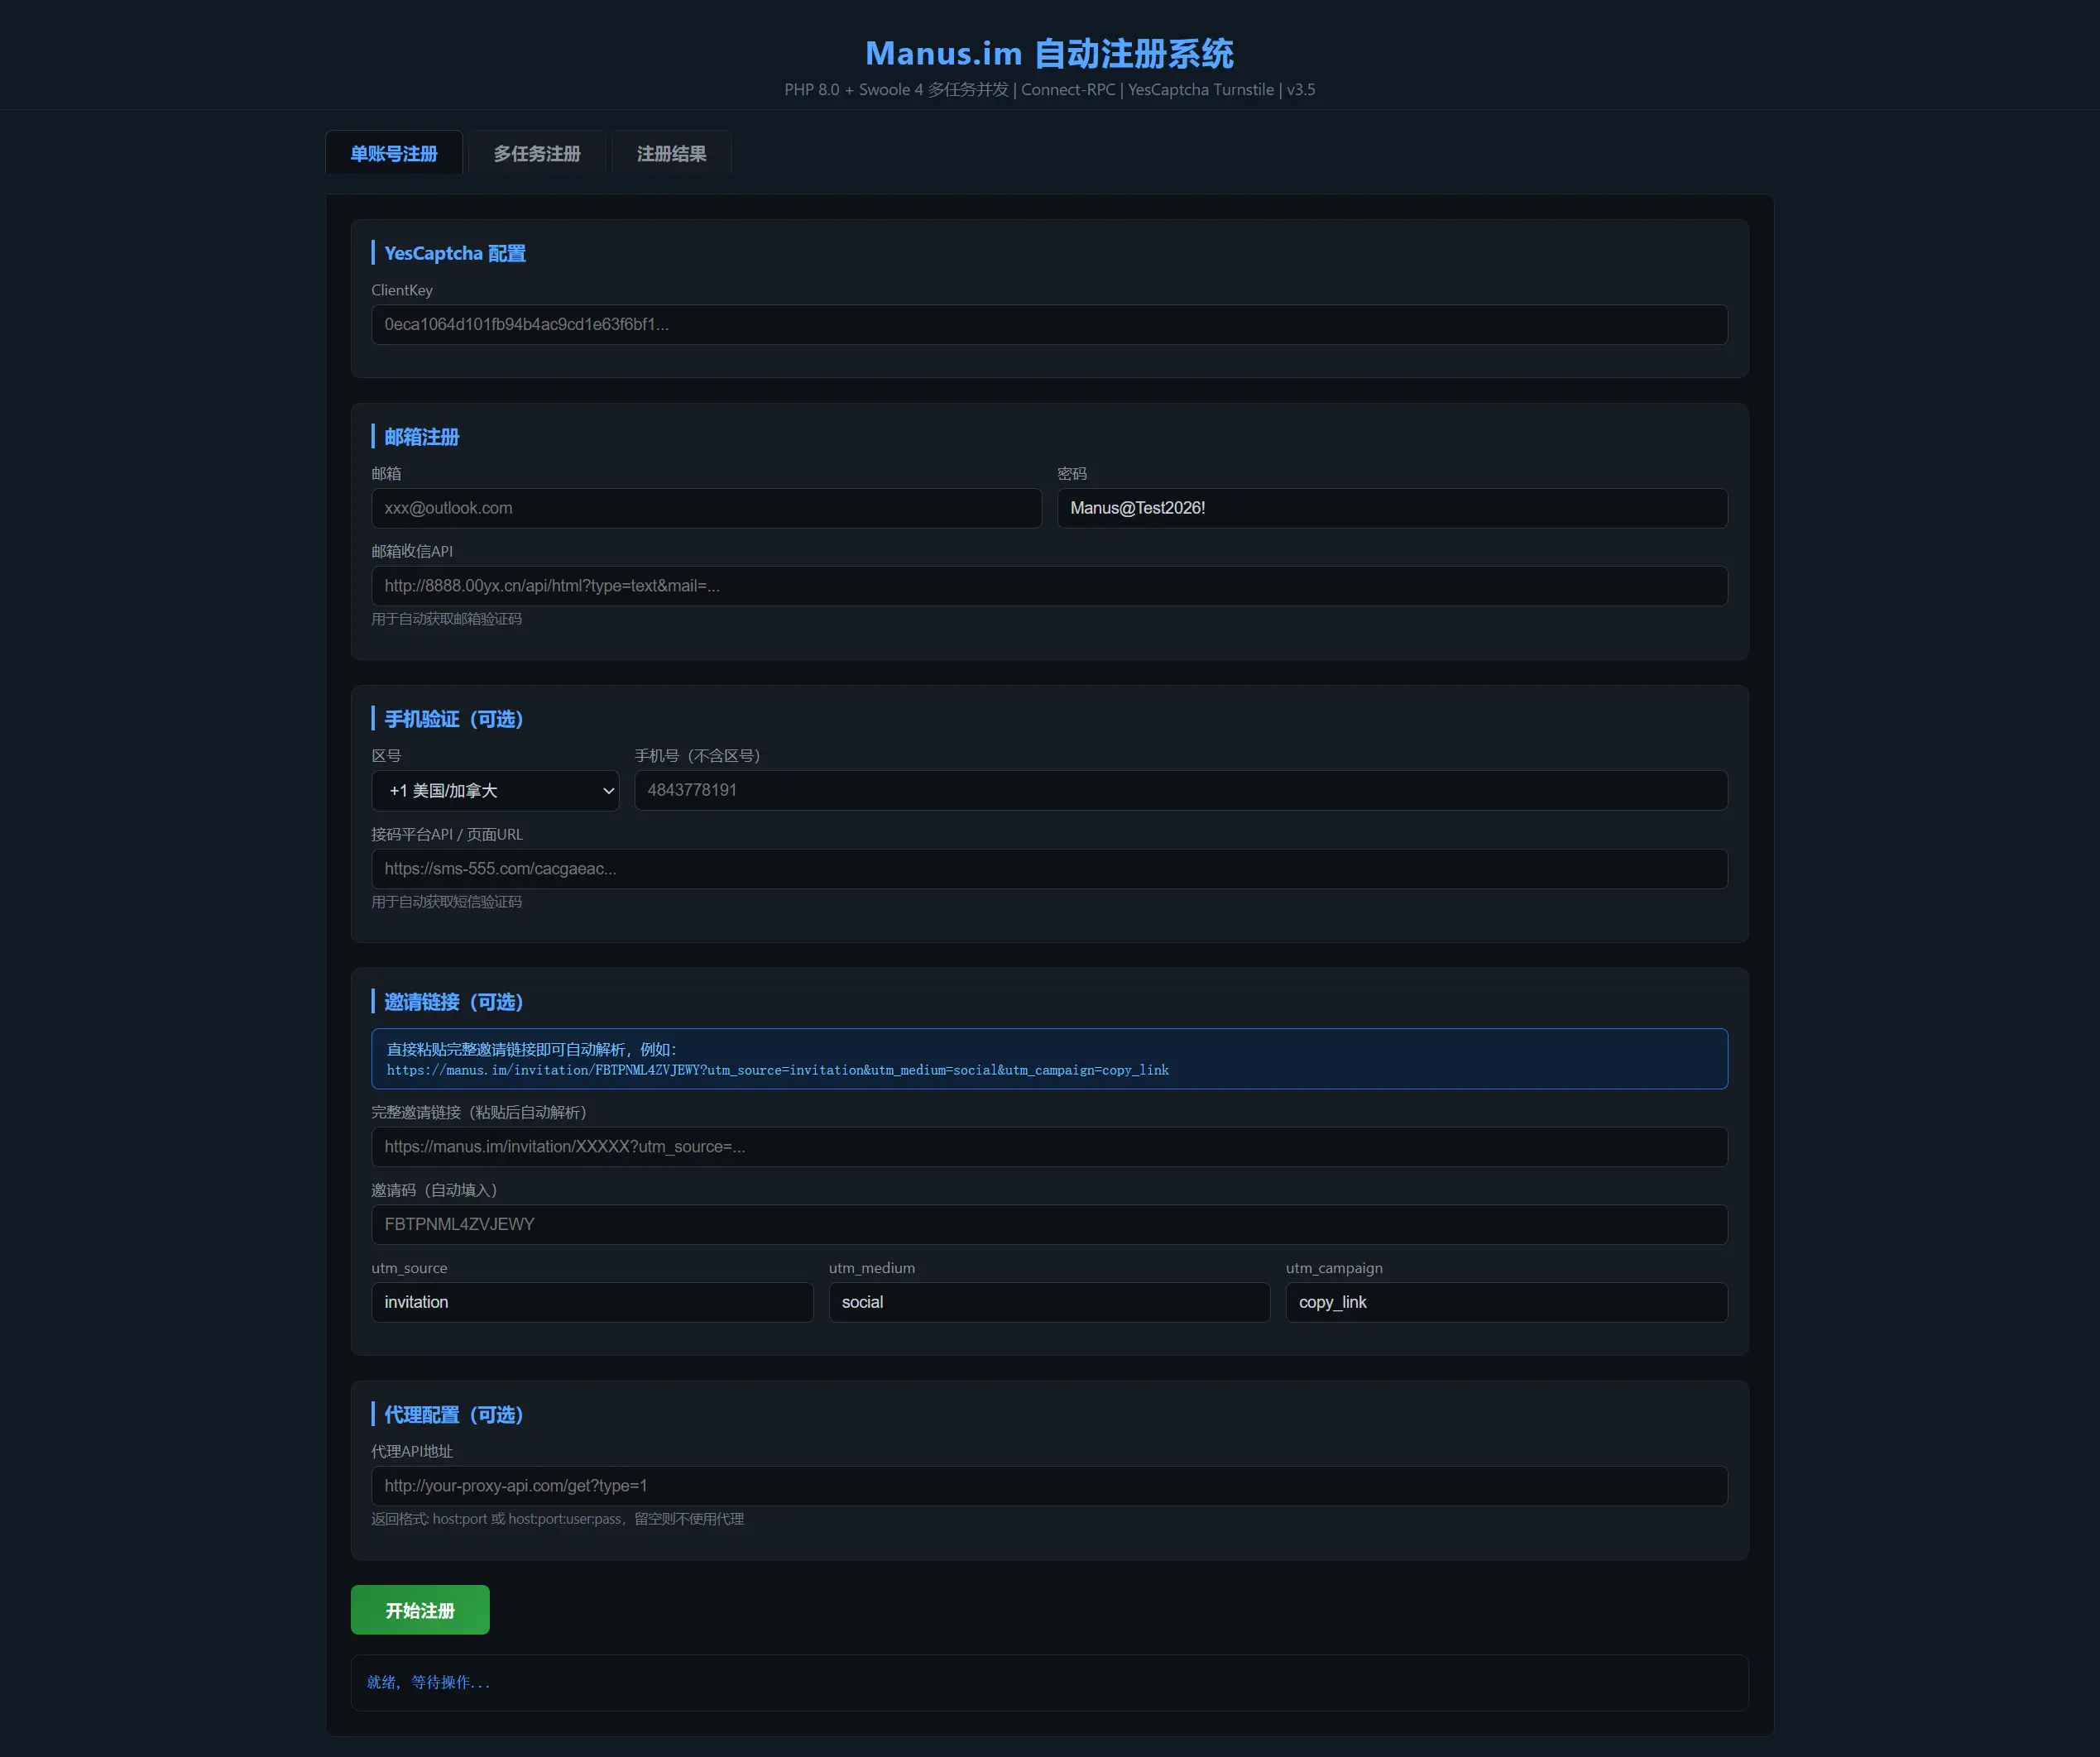Choose +1 美国/加拿大 region selector
This screenshot has height=1757, width=2100.
(494, 790)
